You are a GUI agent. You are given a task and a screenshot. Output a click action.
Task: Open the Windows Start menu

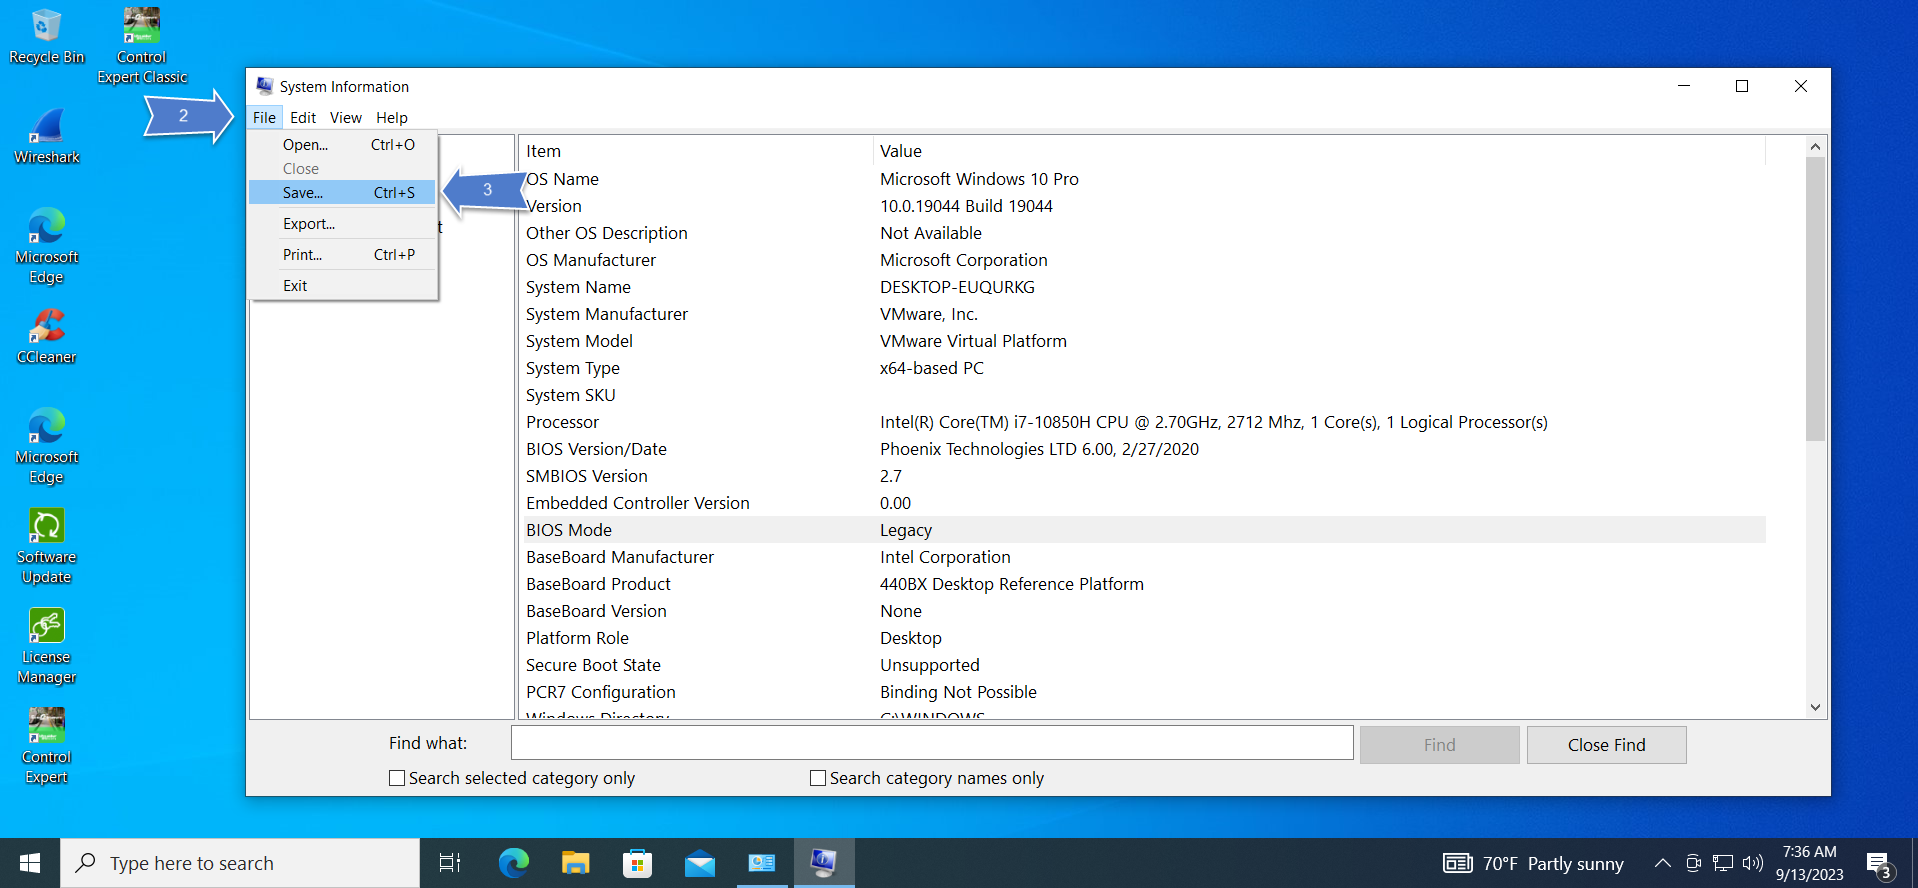coord(30,863)
